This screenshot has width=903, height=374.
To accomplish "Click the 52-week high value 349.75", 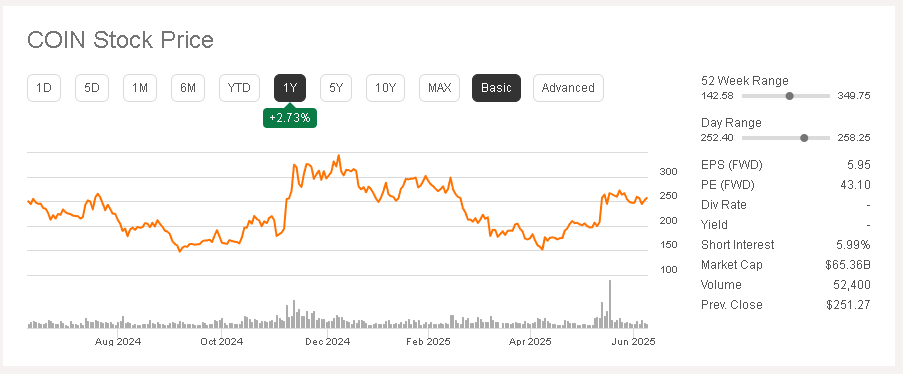I will (853, 96).
